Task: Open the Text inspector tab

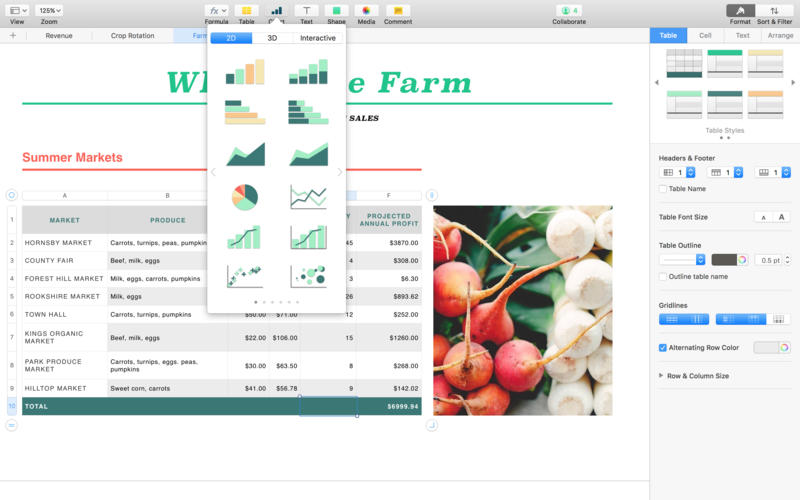Action: click(742, 35)
